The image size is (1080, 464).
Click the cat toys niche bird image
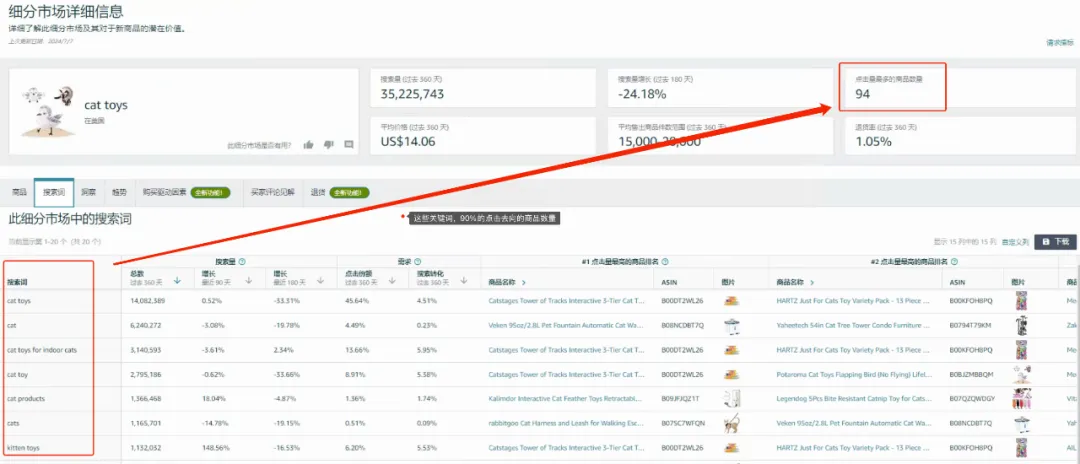pyautogui.click(x=47, y=110)
